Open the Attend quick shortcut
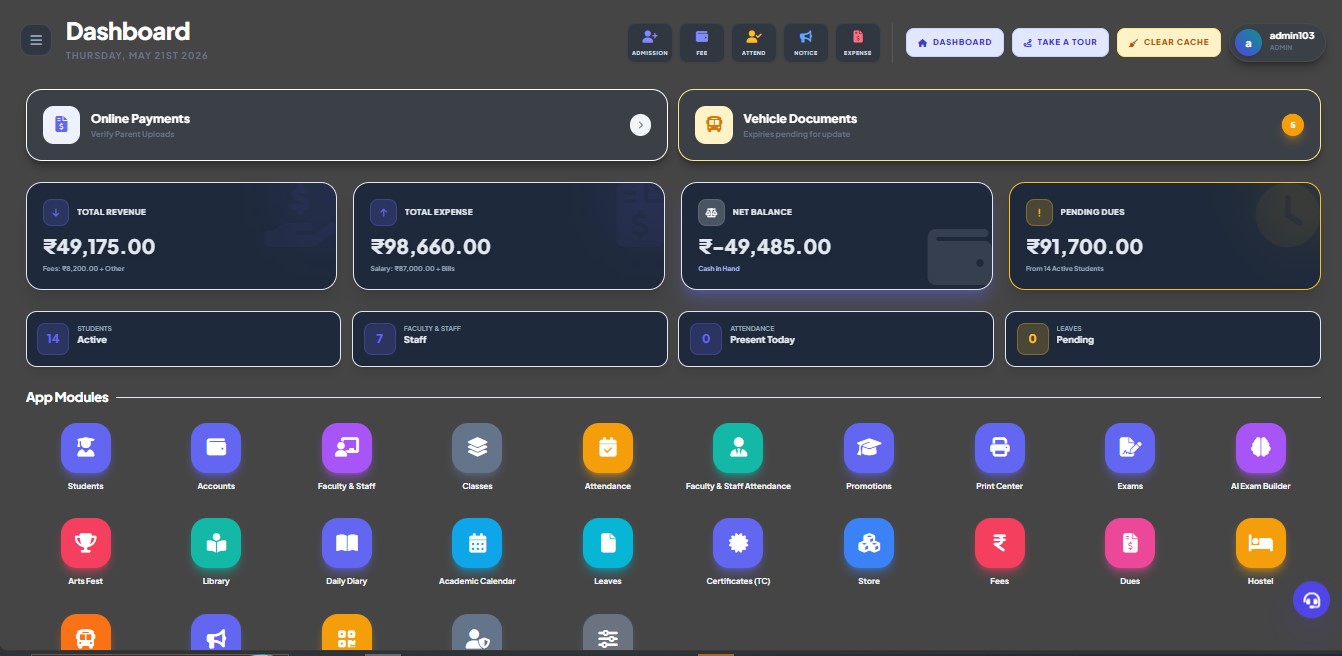Viewport: 1342px width, 656px height. click(754, 43)
